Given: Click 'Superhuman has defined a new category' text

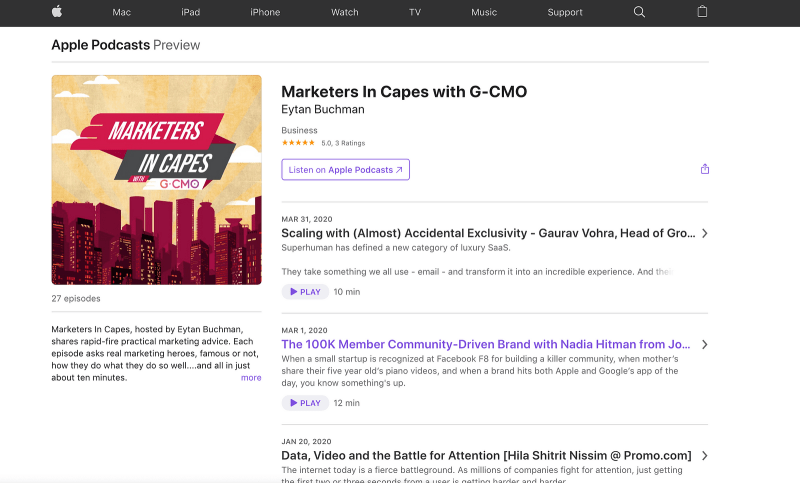Looking at the screenshot, I should click(x=396, y=248).
